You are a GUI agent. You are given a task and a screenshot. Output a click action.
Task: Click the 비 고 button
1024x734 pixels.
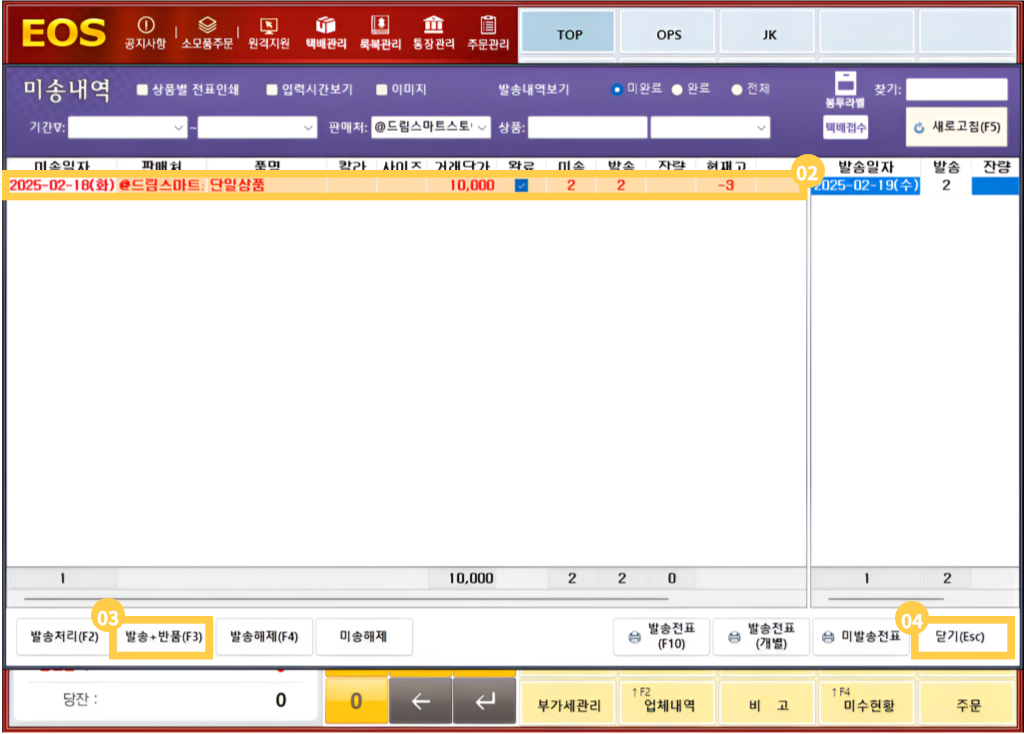point(769,703)
